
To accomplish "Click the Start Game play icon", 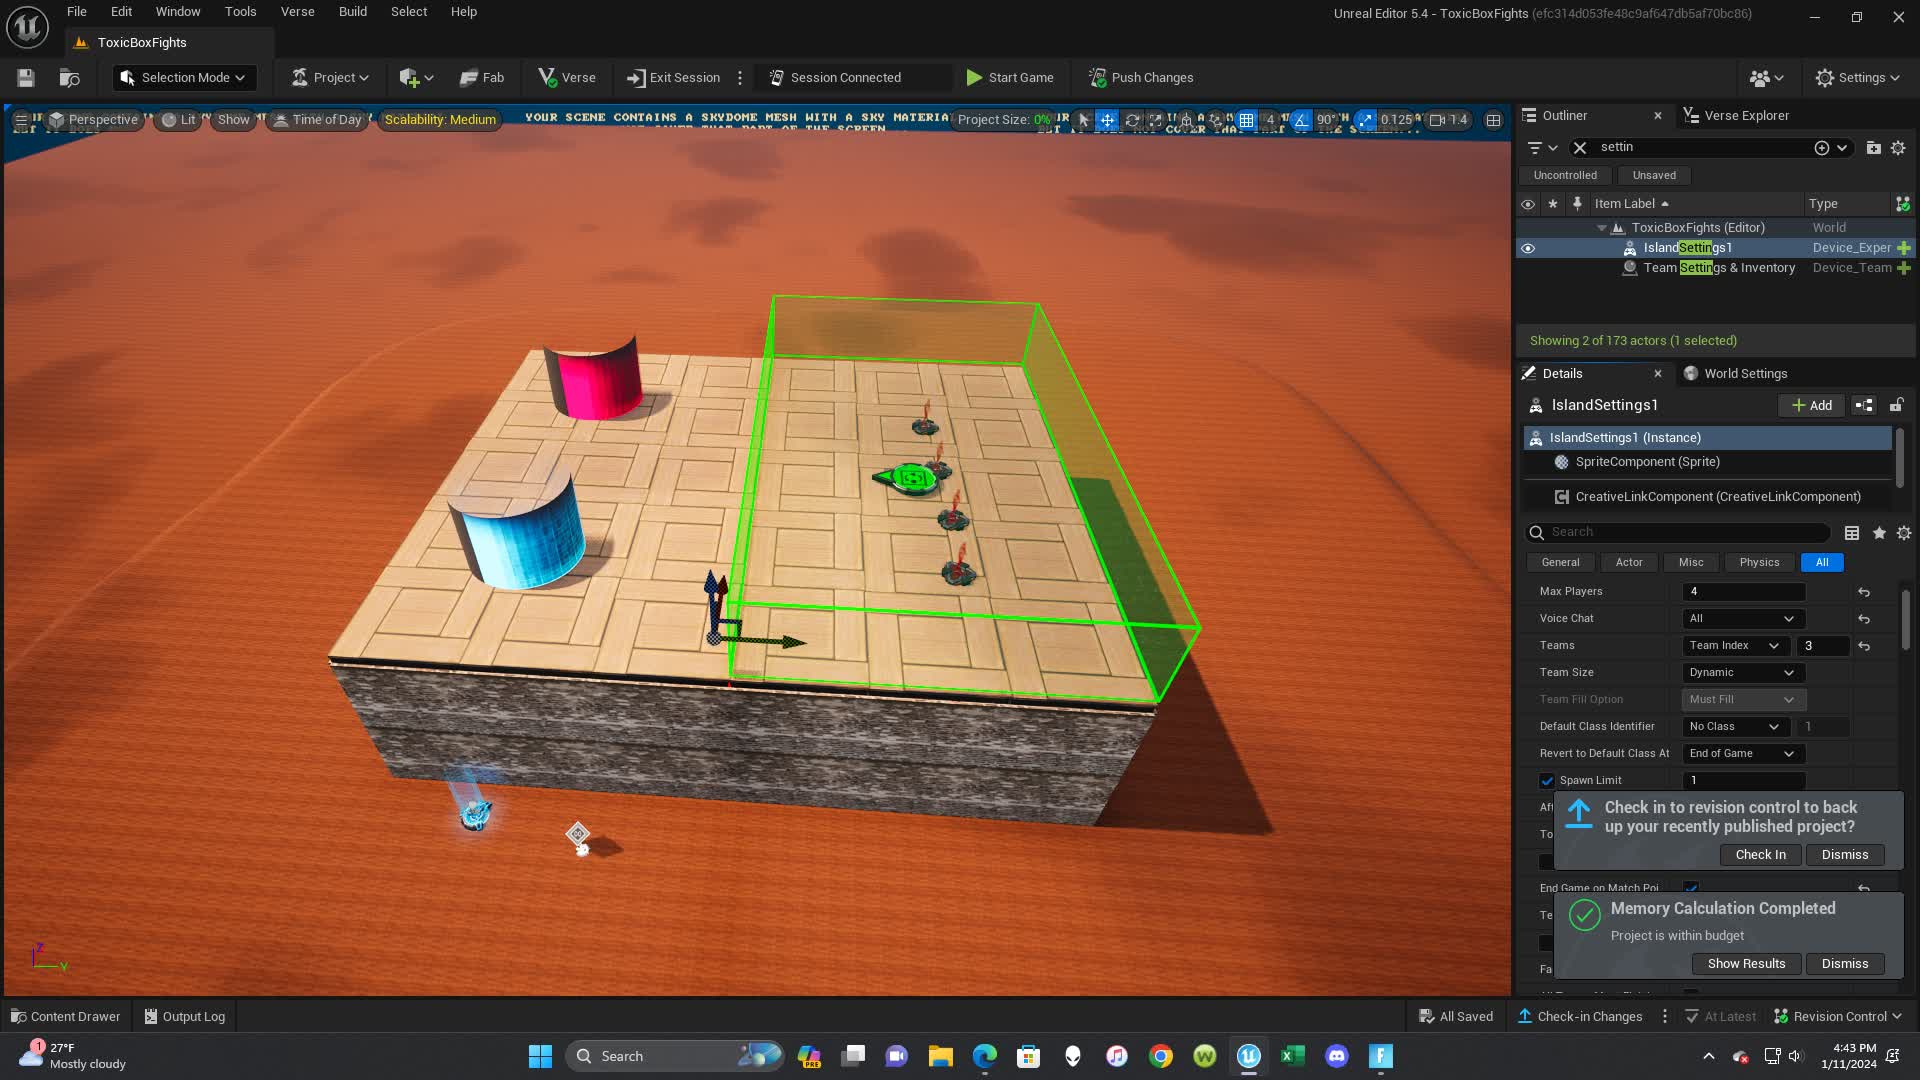I will [x=974, y=78].
